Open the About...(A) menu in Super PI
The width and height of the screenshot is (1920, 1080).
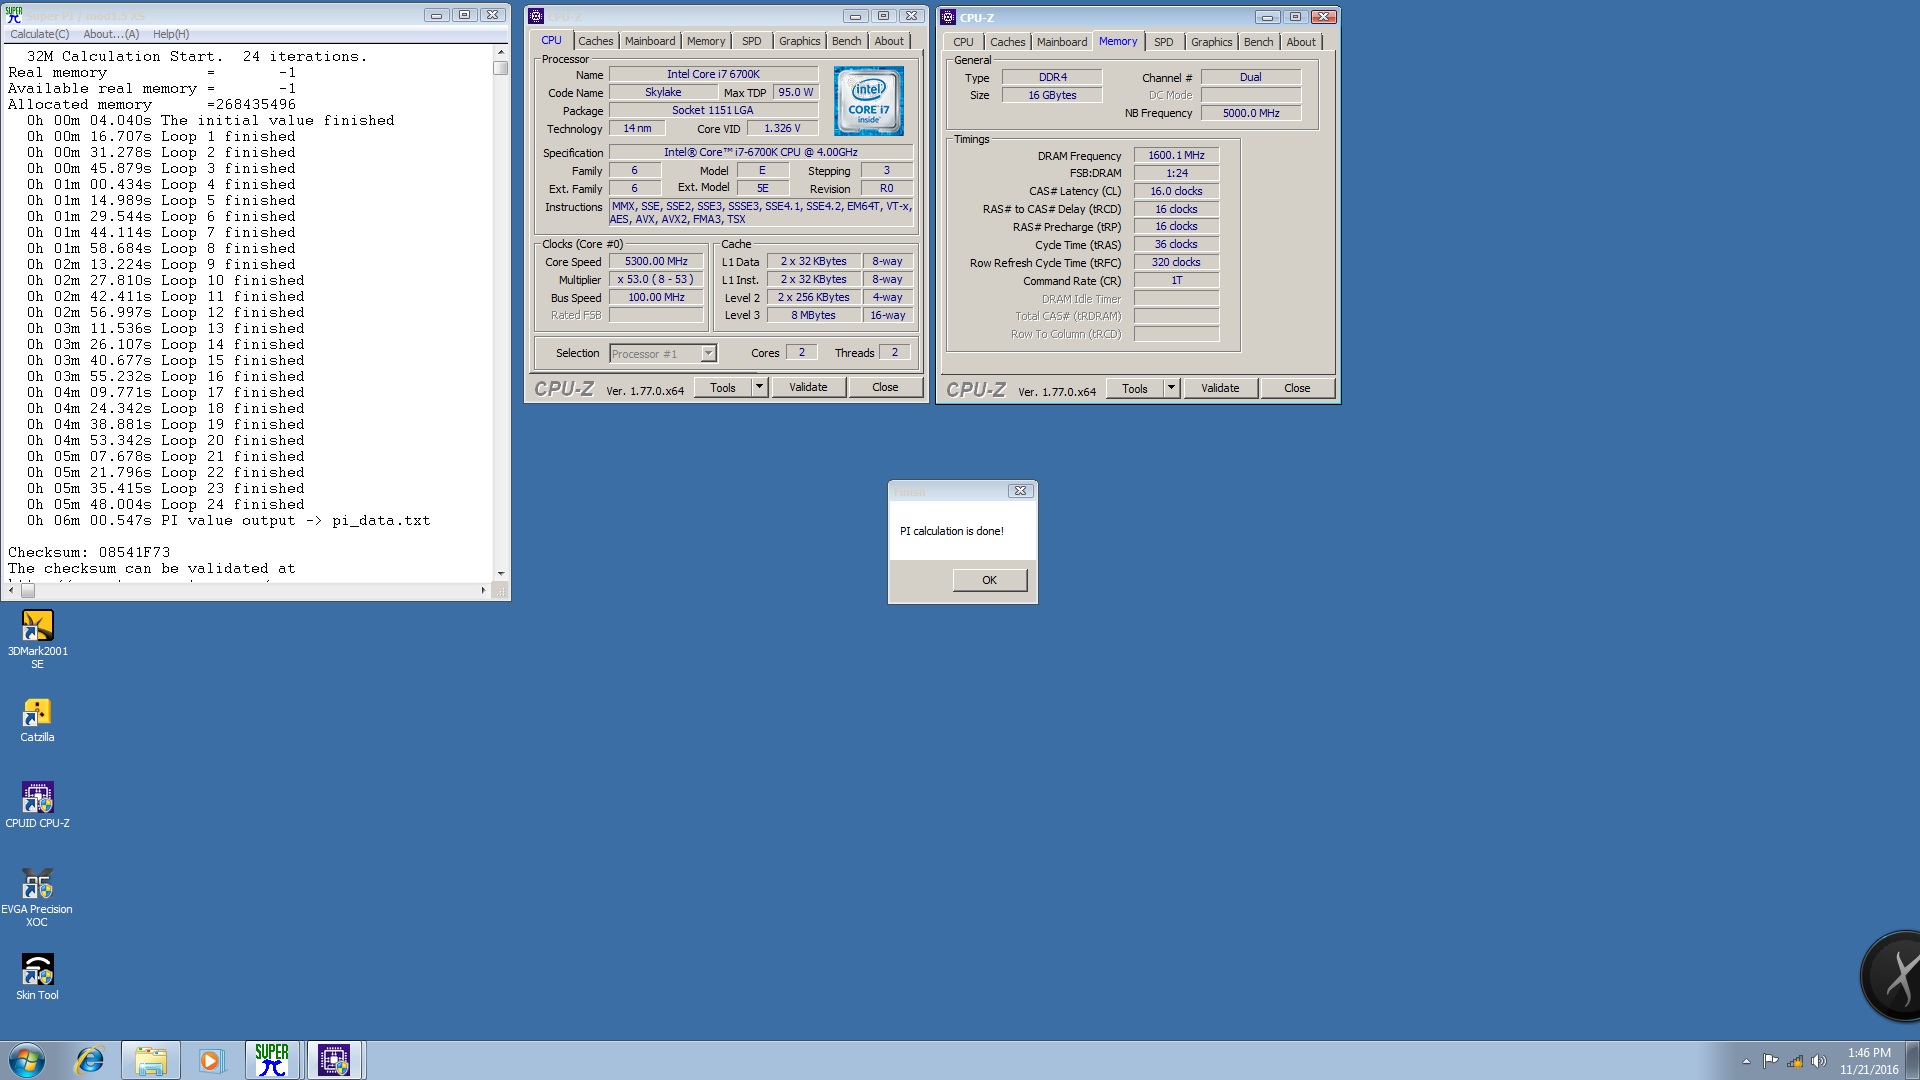coord(111,34)
